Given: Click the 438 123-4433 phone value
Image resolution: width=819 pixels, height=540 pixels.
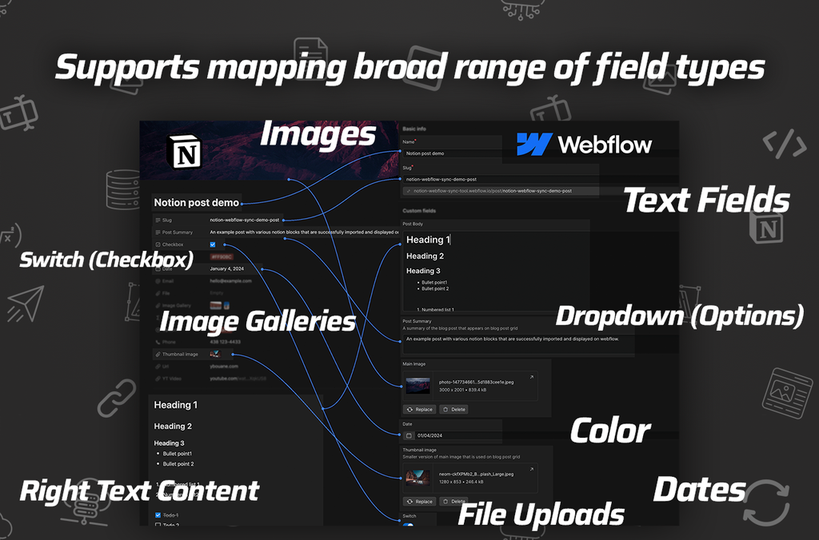Looking at the screenshot, I should coord(225,342).
